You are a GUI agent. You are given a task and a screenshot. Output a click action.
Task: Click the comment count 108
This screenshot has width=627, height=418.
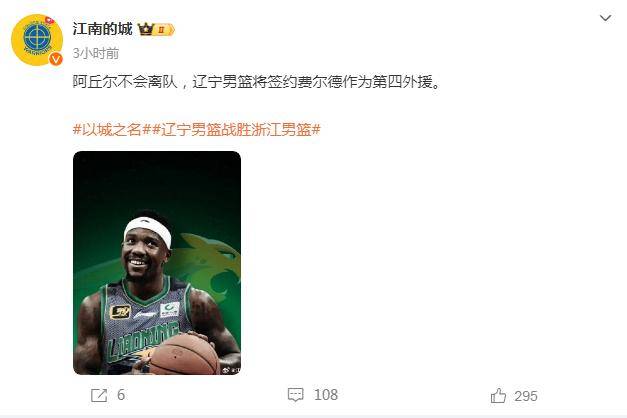click(x=326, y=395)
